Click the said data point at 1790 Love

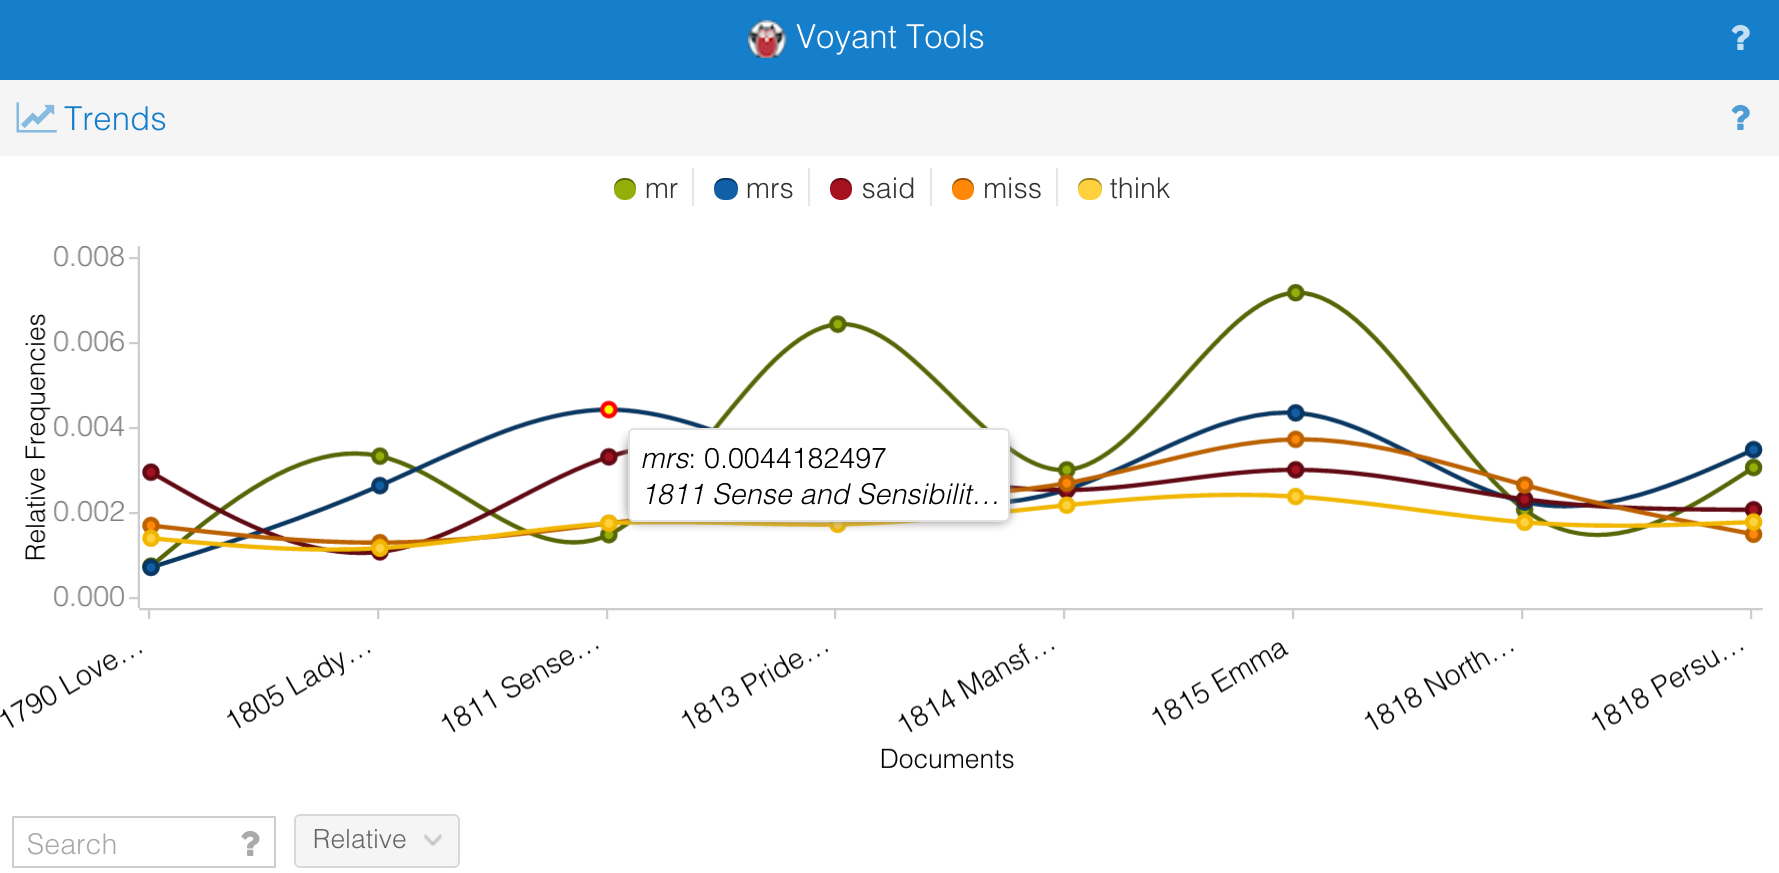pyautogui.click(x=151, y=472)
